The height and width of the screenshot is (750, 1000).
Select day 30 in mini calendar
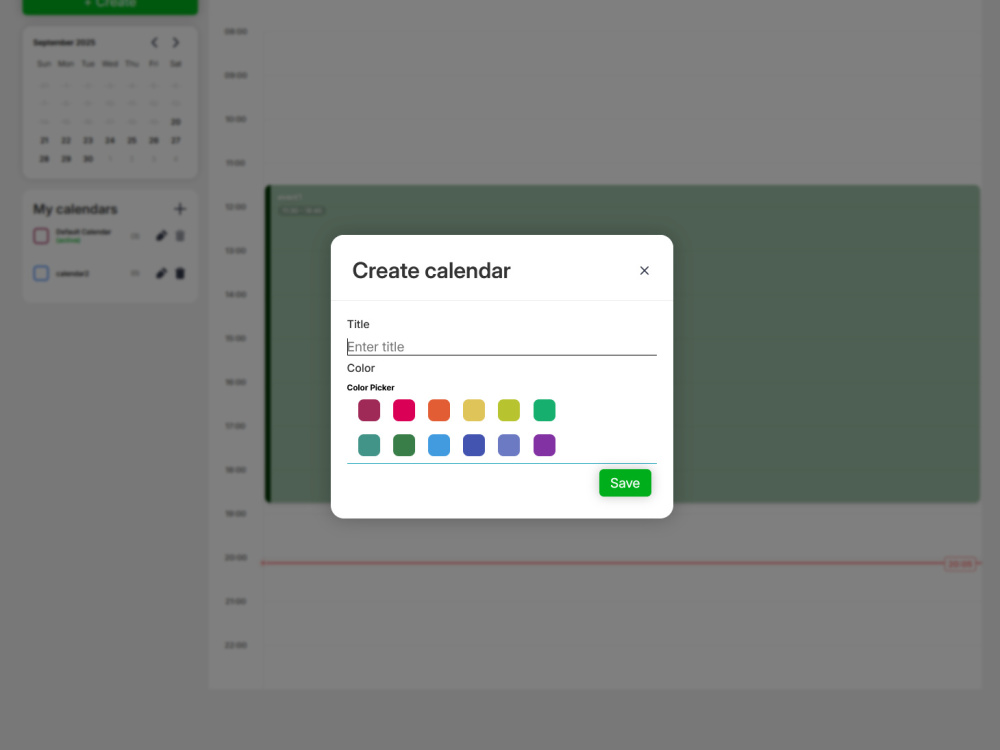pyautogui.click(x=88, y=159)
